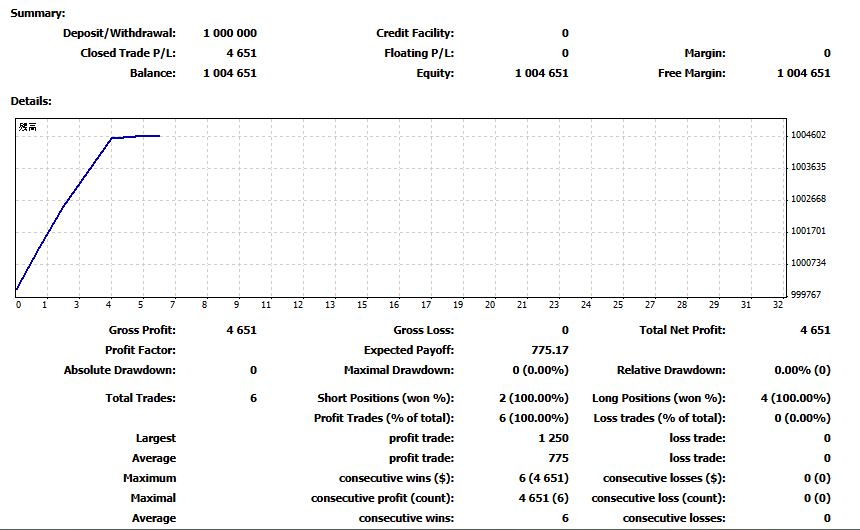Click the Balance value 1 004 651
Viewport: 860px width, 530px height.
tap(230, 73)
